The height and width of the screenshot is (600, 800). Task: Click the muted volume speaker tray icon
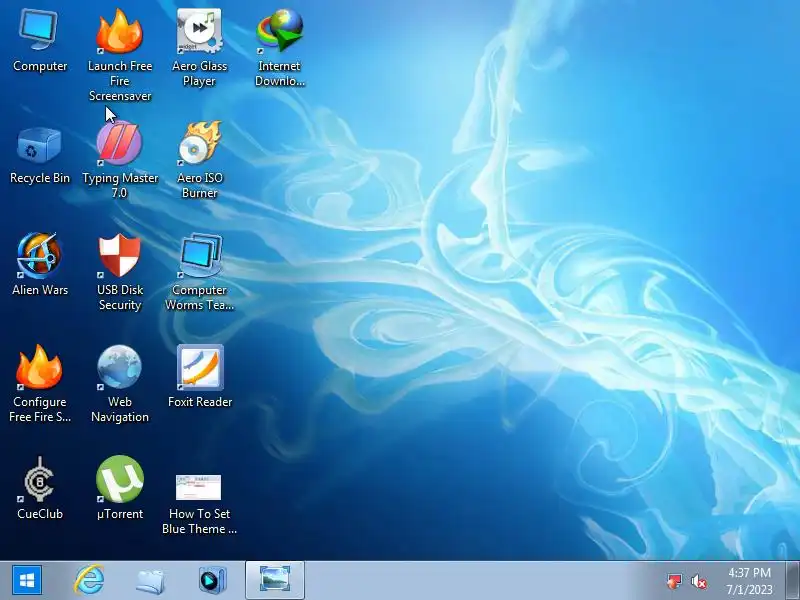tap(699, 581)
